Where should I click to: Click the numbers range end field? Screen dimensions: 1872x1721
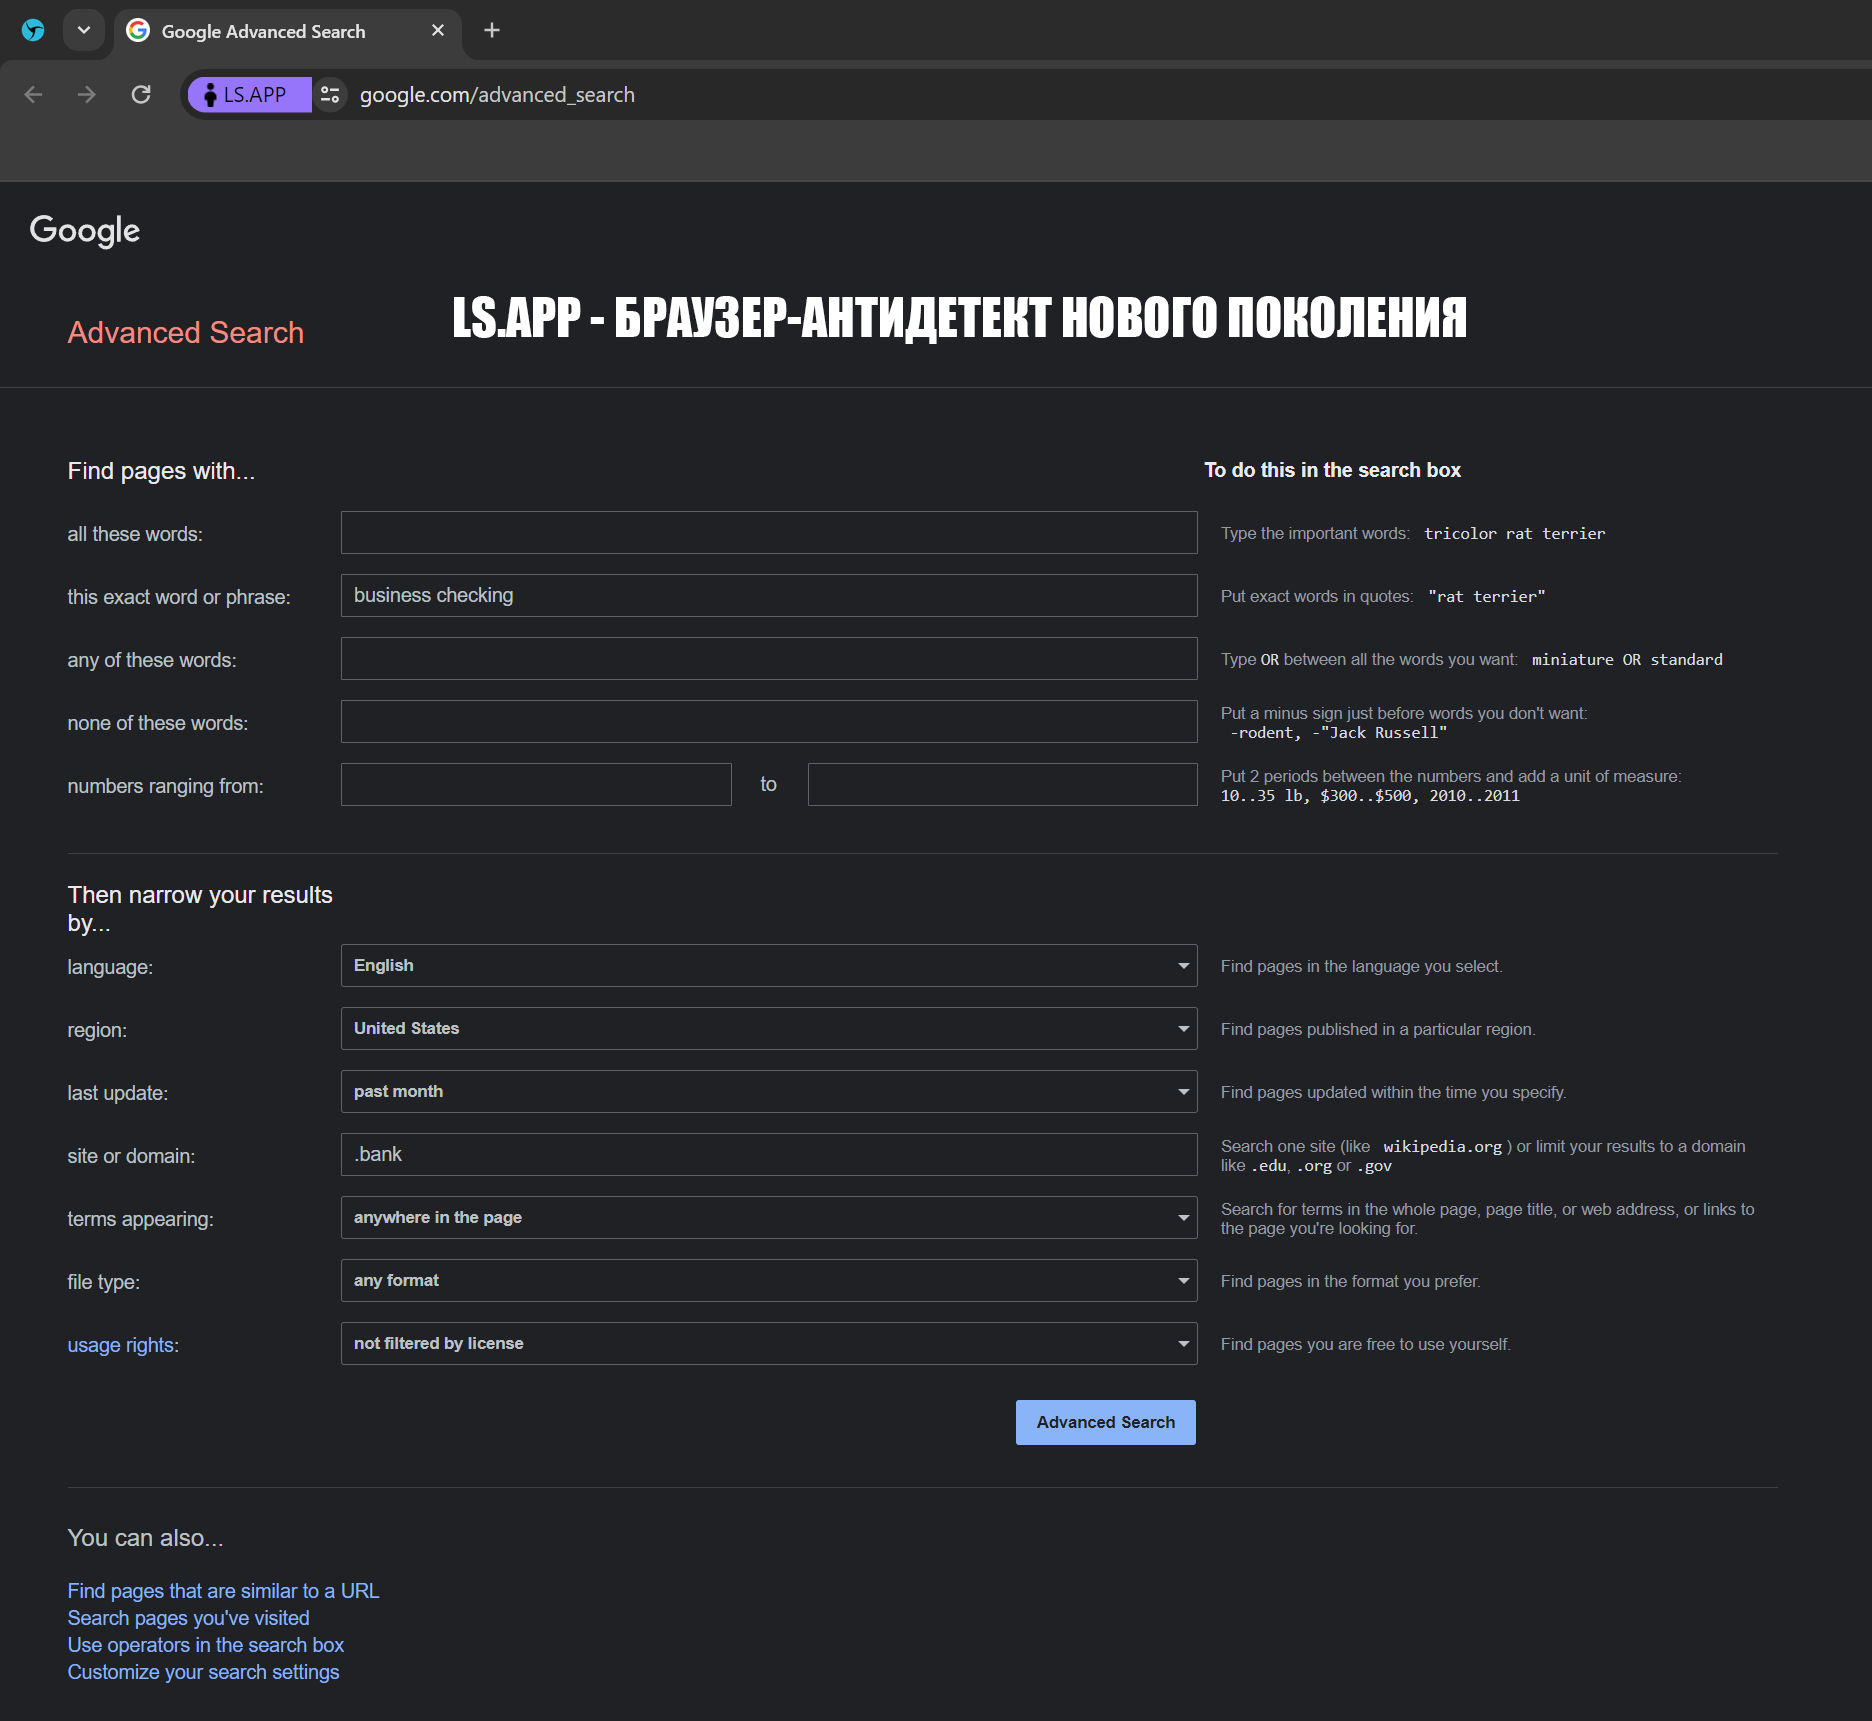point(1002,785)
